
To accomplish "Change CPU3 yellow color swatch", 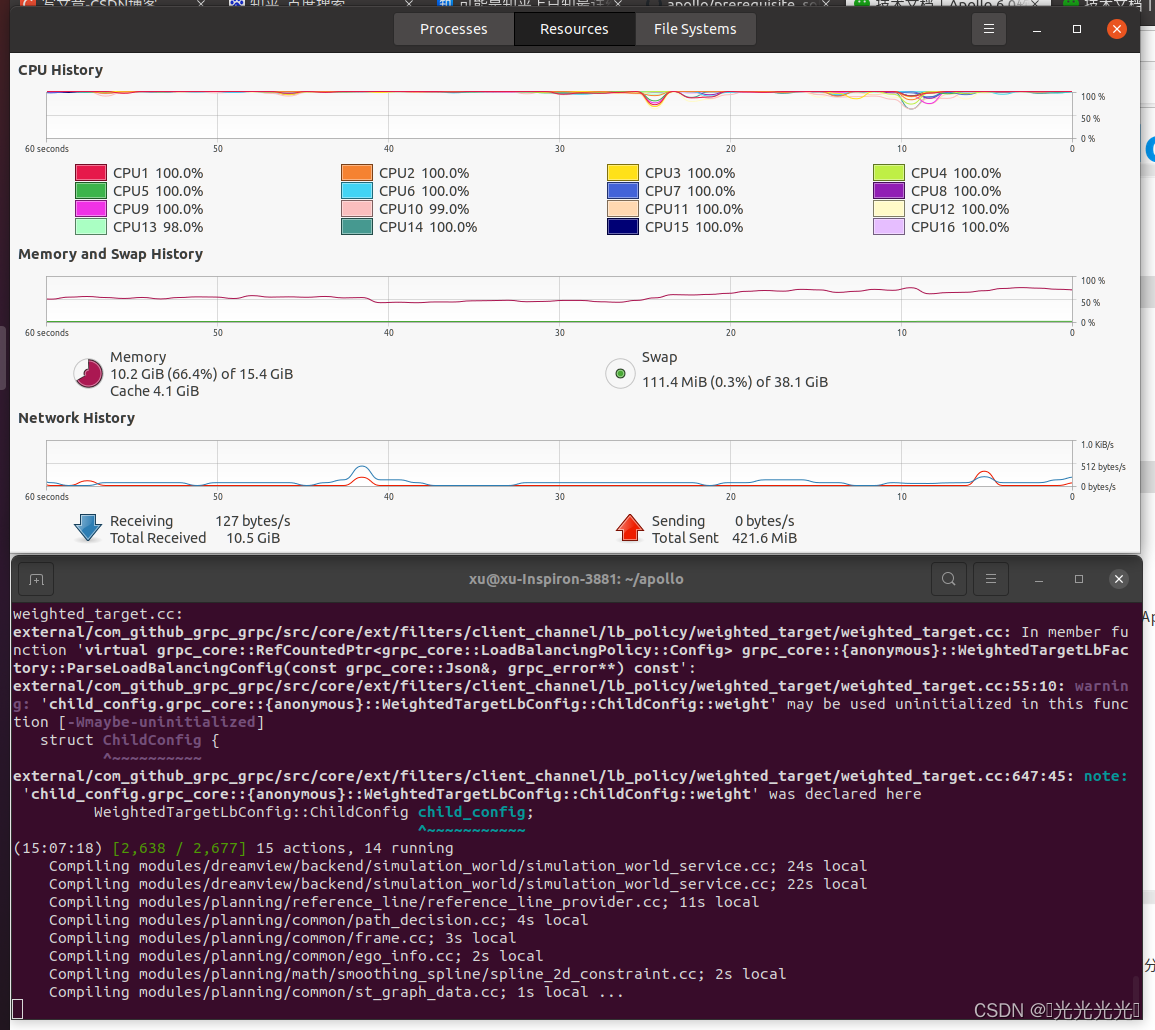I will tap(622, 172).
